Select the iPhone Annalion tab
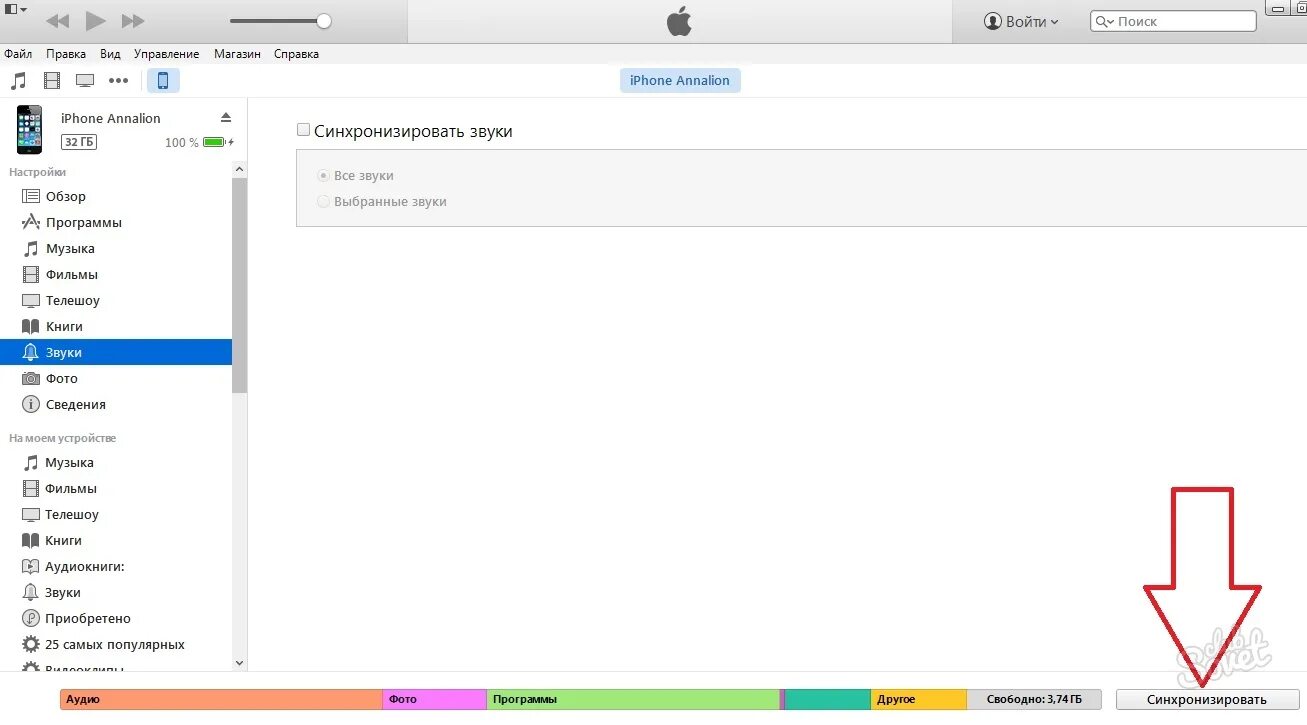Viewport: 1307px width, 725px height. click(680, 80)
